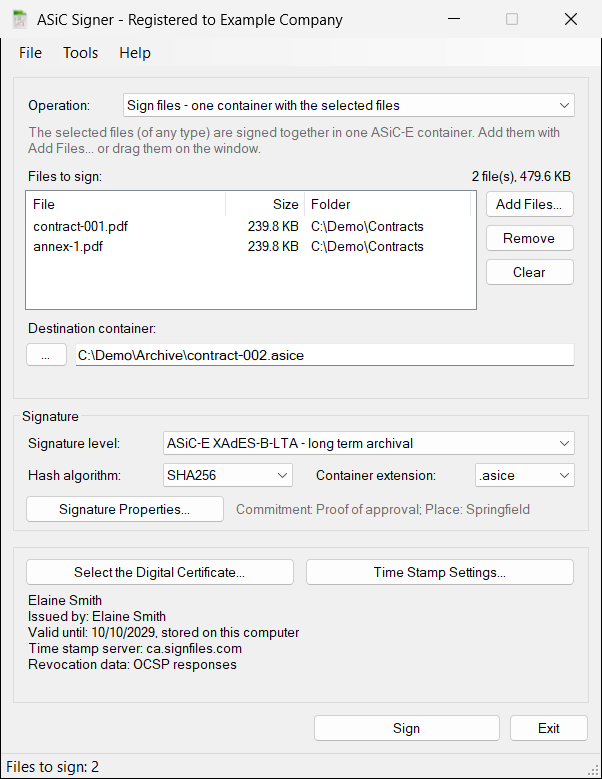
Task: Click the Destination container path field
Action: [x=325, y=355]
